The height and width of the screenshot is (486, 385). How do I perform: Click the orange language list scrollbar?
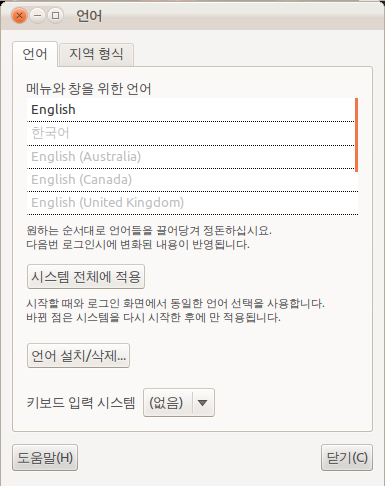click(x=357, y=135)
